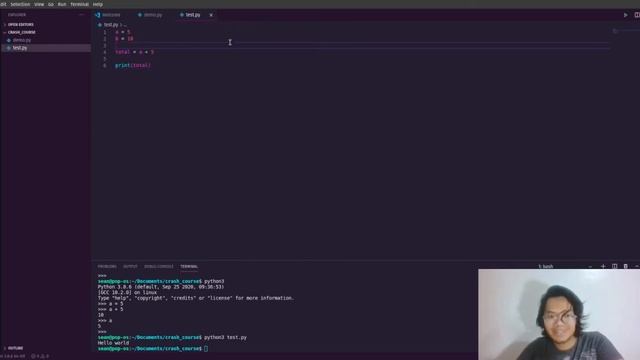Click 'Hello world' output in terminal
This screenshot has height=360, width=640.
coord(113,343)
